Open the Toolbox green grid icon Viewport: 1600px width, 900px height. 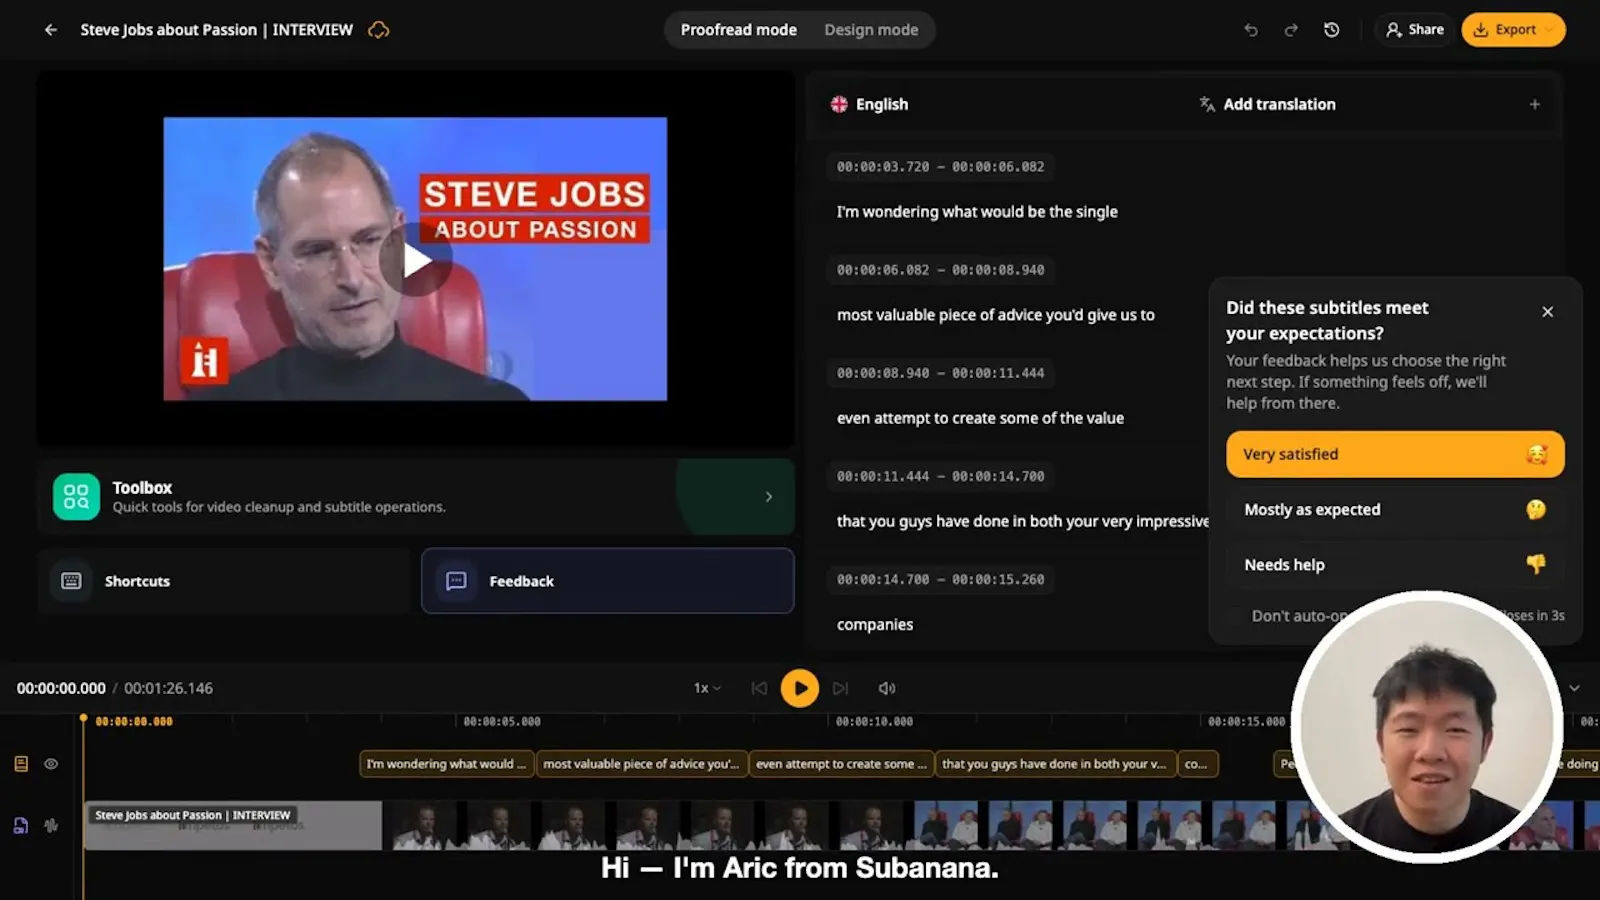pyautogui.click(x=76, y=496)
